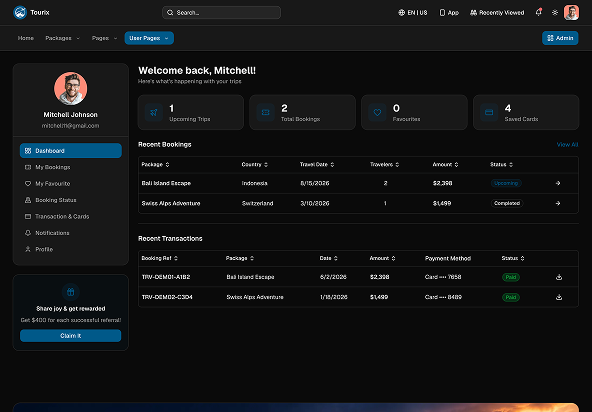
Task: Toggle the light/dark theme sun icon
Action: 555,12
